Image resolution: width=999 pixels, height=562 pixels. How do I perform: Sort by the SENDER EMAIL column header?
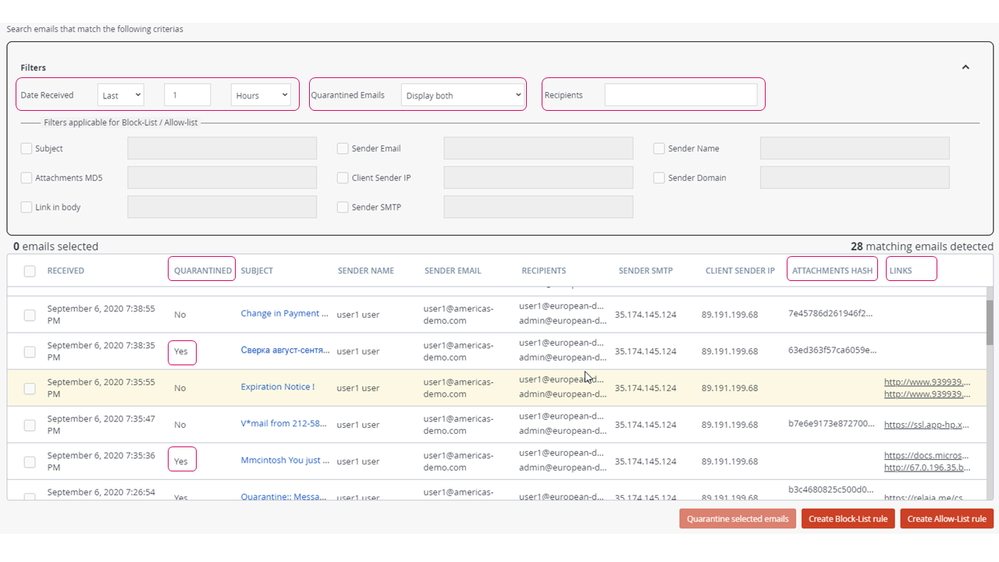[x=452, y=271]
